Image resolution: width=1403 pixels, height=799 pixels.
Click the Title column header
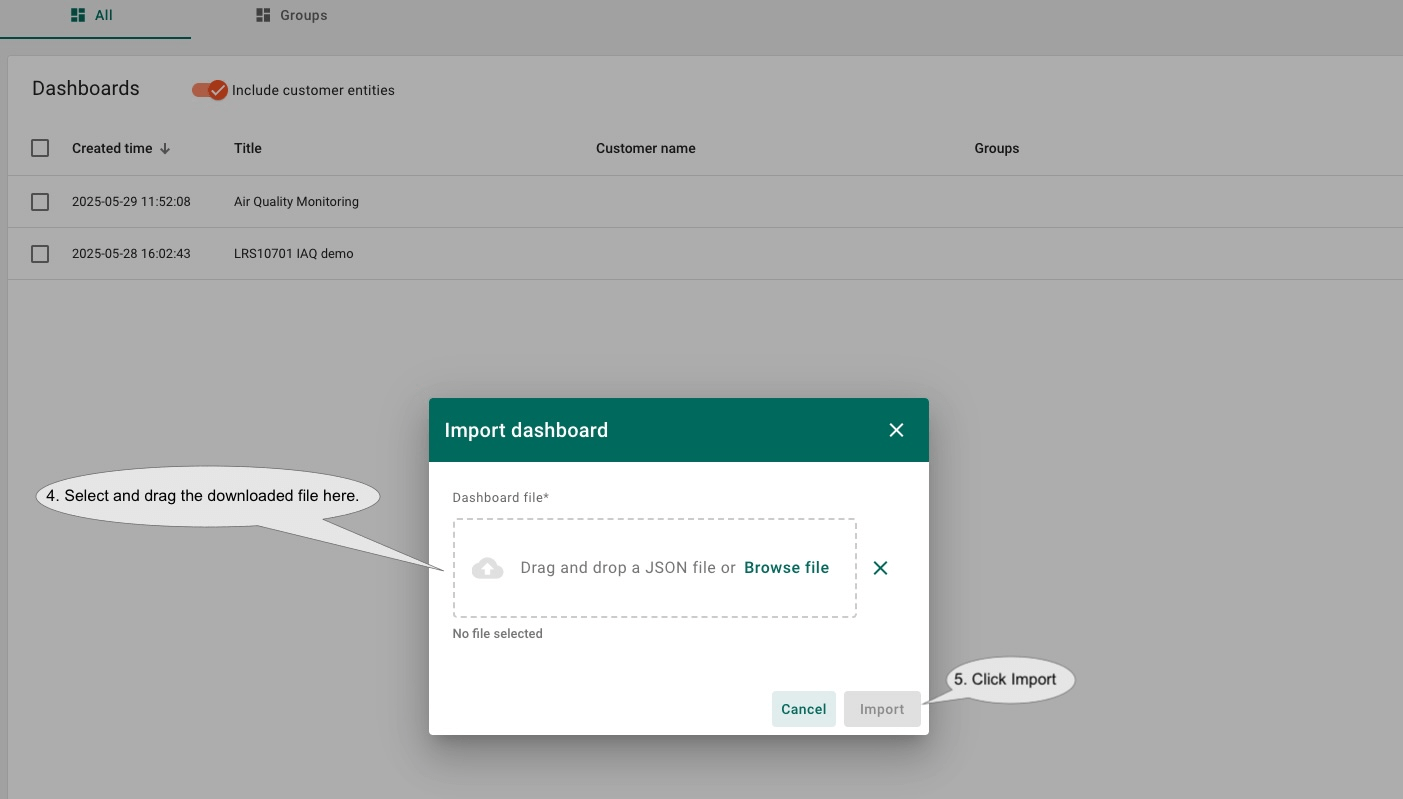248,148
